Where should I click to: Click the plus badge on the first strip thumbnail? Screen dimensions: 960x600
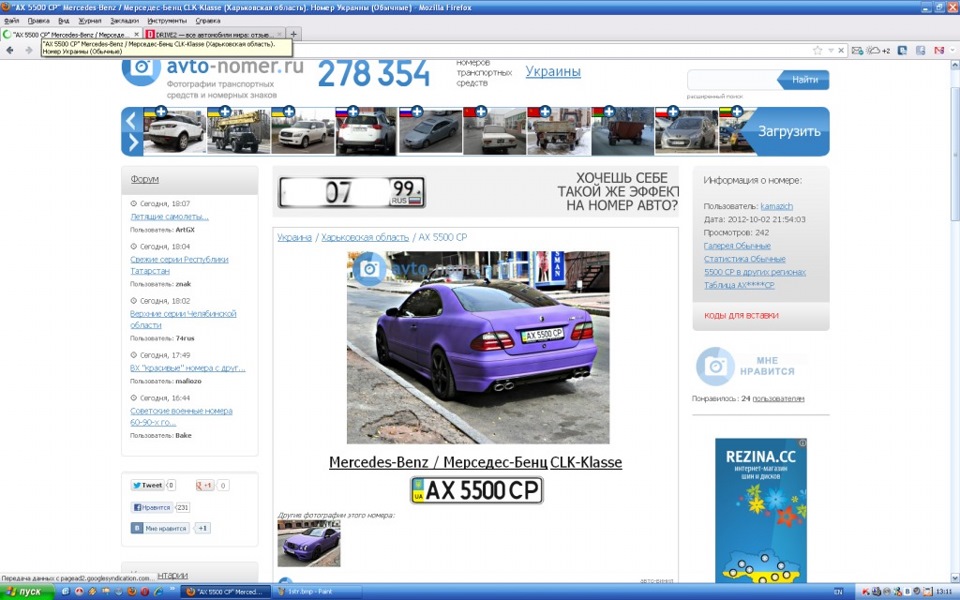pyautogui.click(x=161, y=111)
